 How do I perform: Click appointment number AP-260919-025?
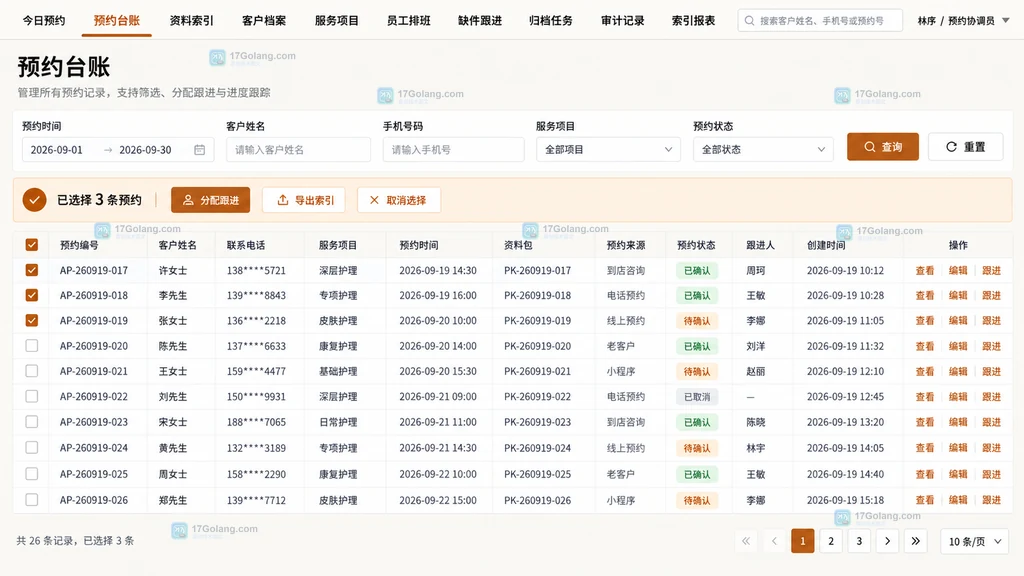point(93,474)
